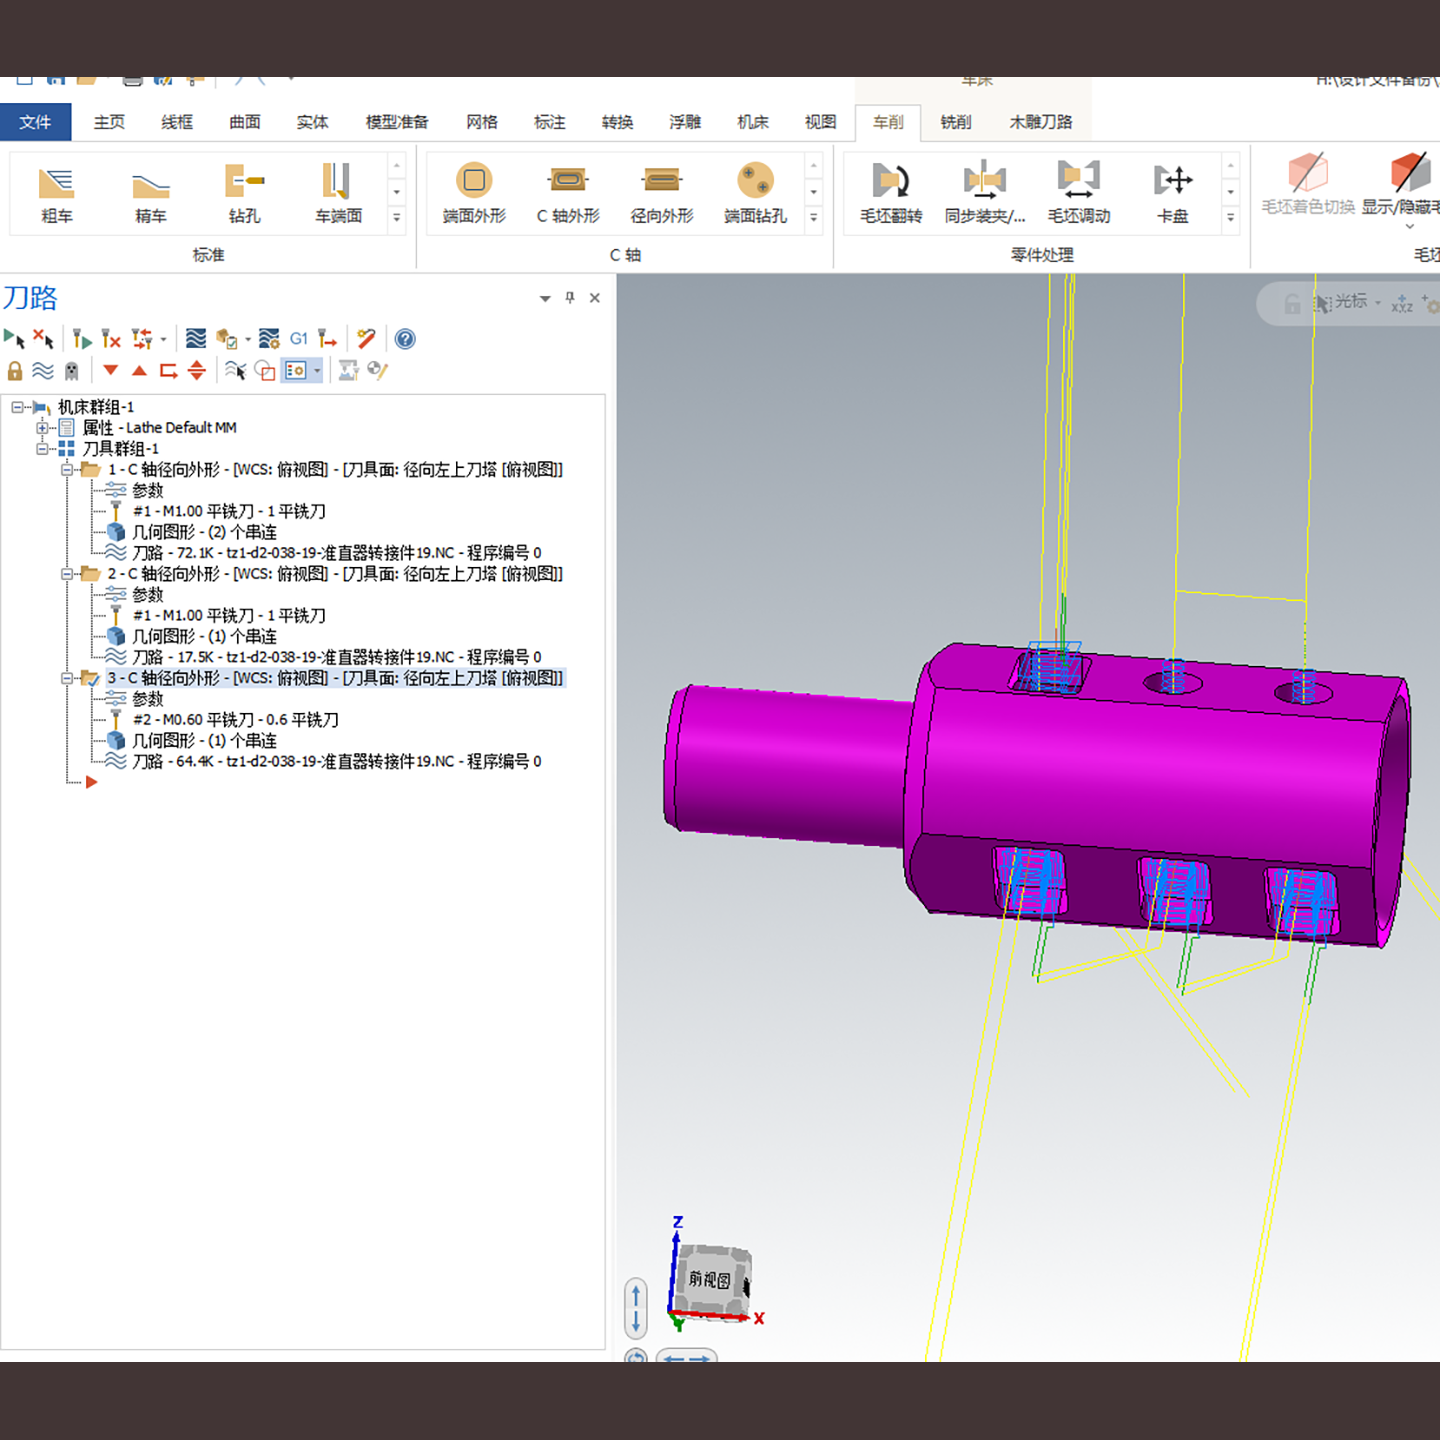The width and height of the screenshot is (1440, 1440).
Task: Toggle the highlighted display options button
Action: tap(295, 371)
